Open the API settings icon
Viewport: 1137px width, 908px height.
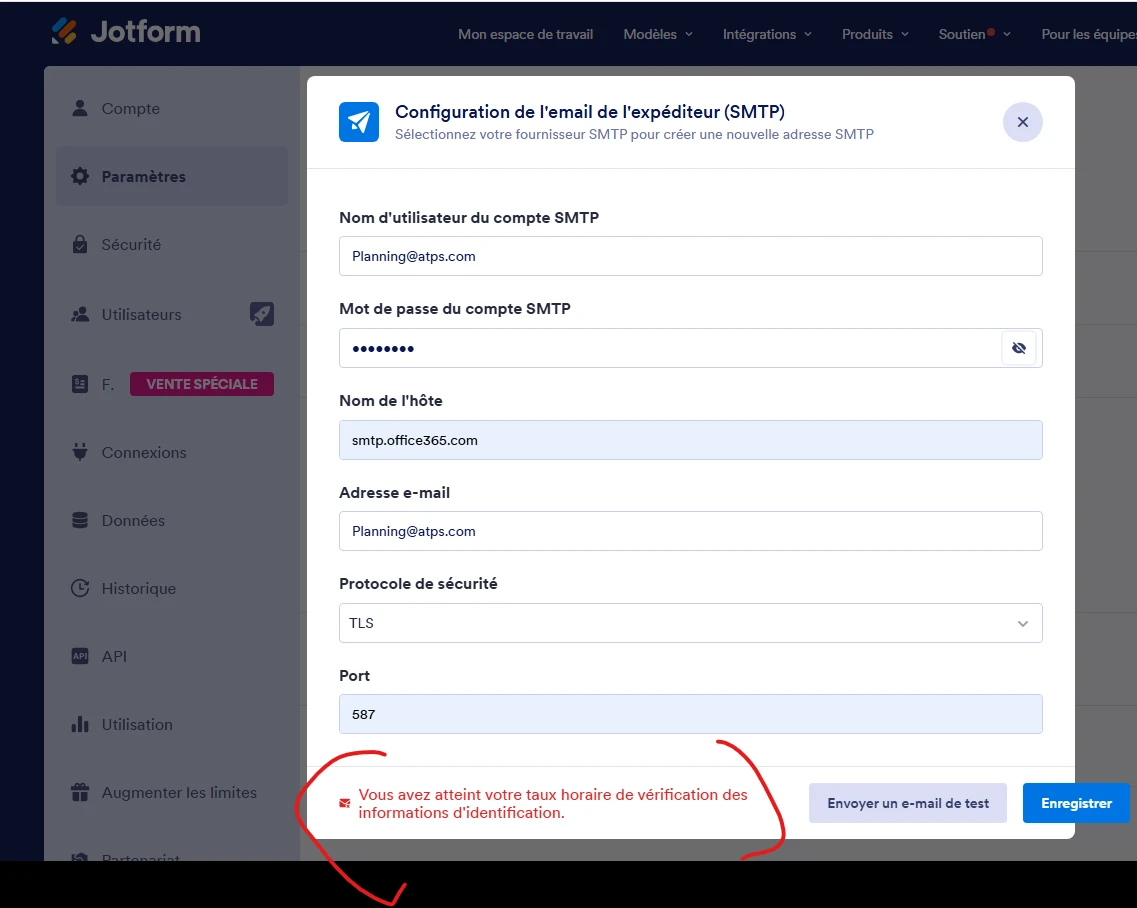pyautogui.click(x=80, y=656)
